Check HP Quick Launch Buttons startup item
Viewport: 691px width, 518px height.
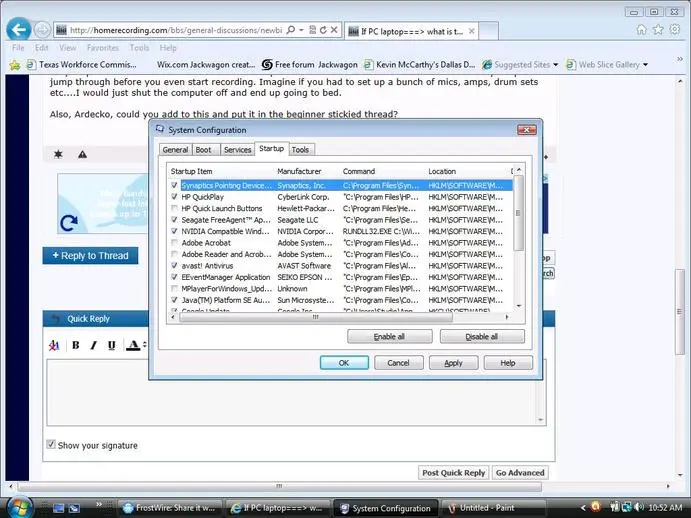175,208
